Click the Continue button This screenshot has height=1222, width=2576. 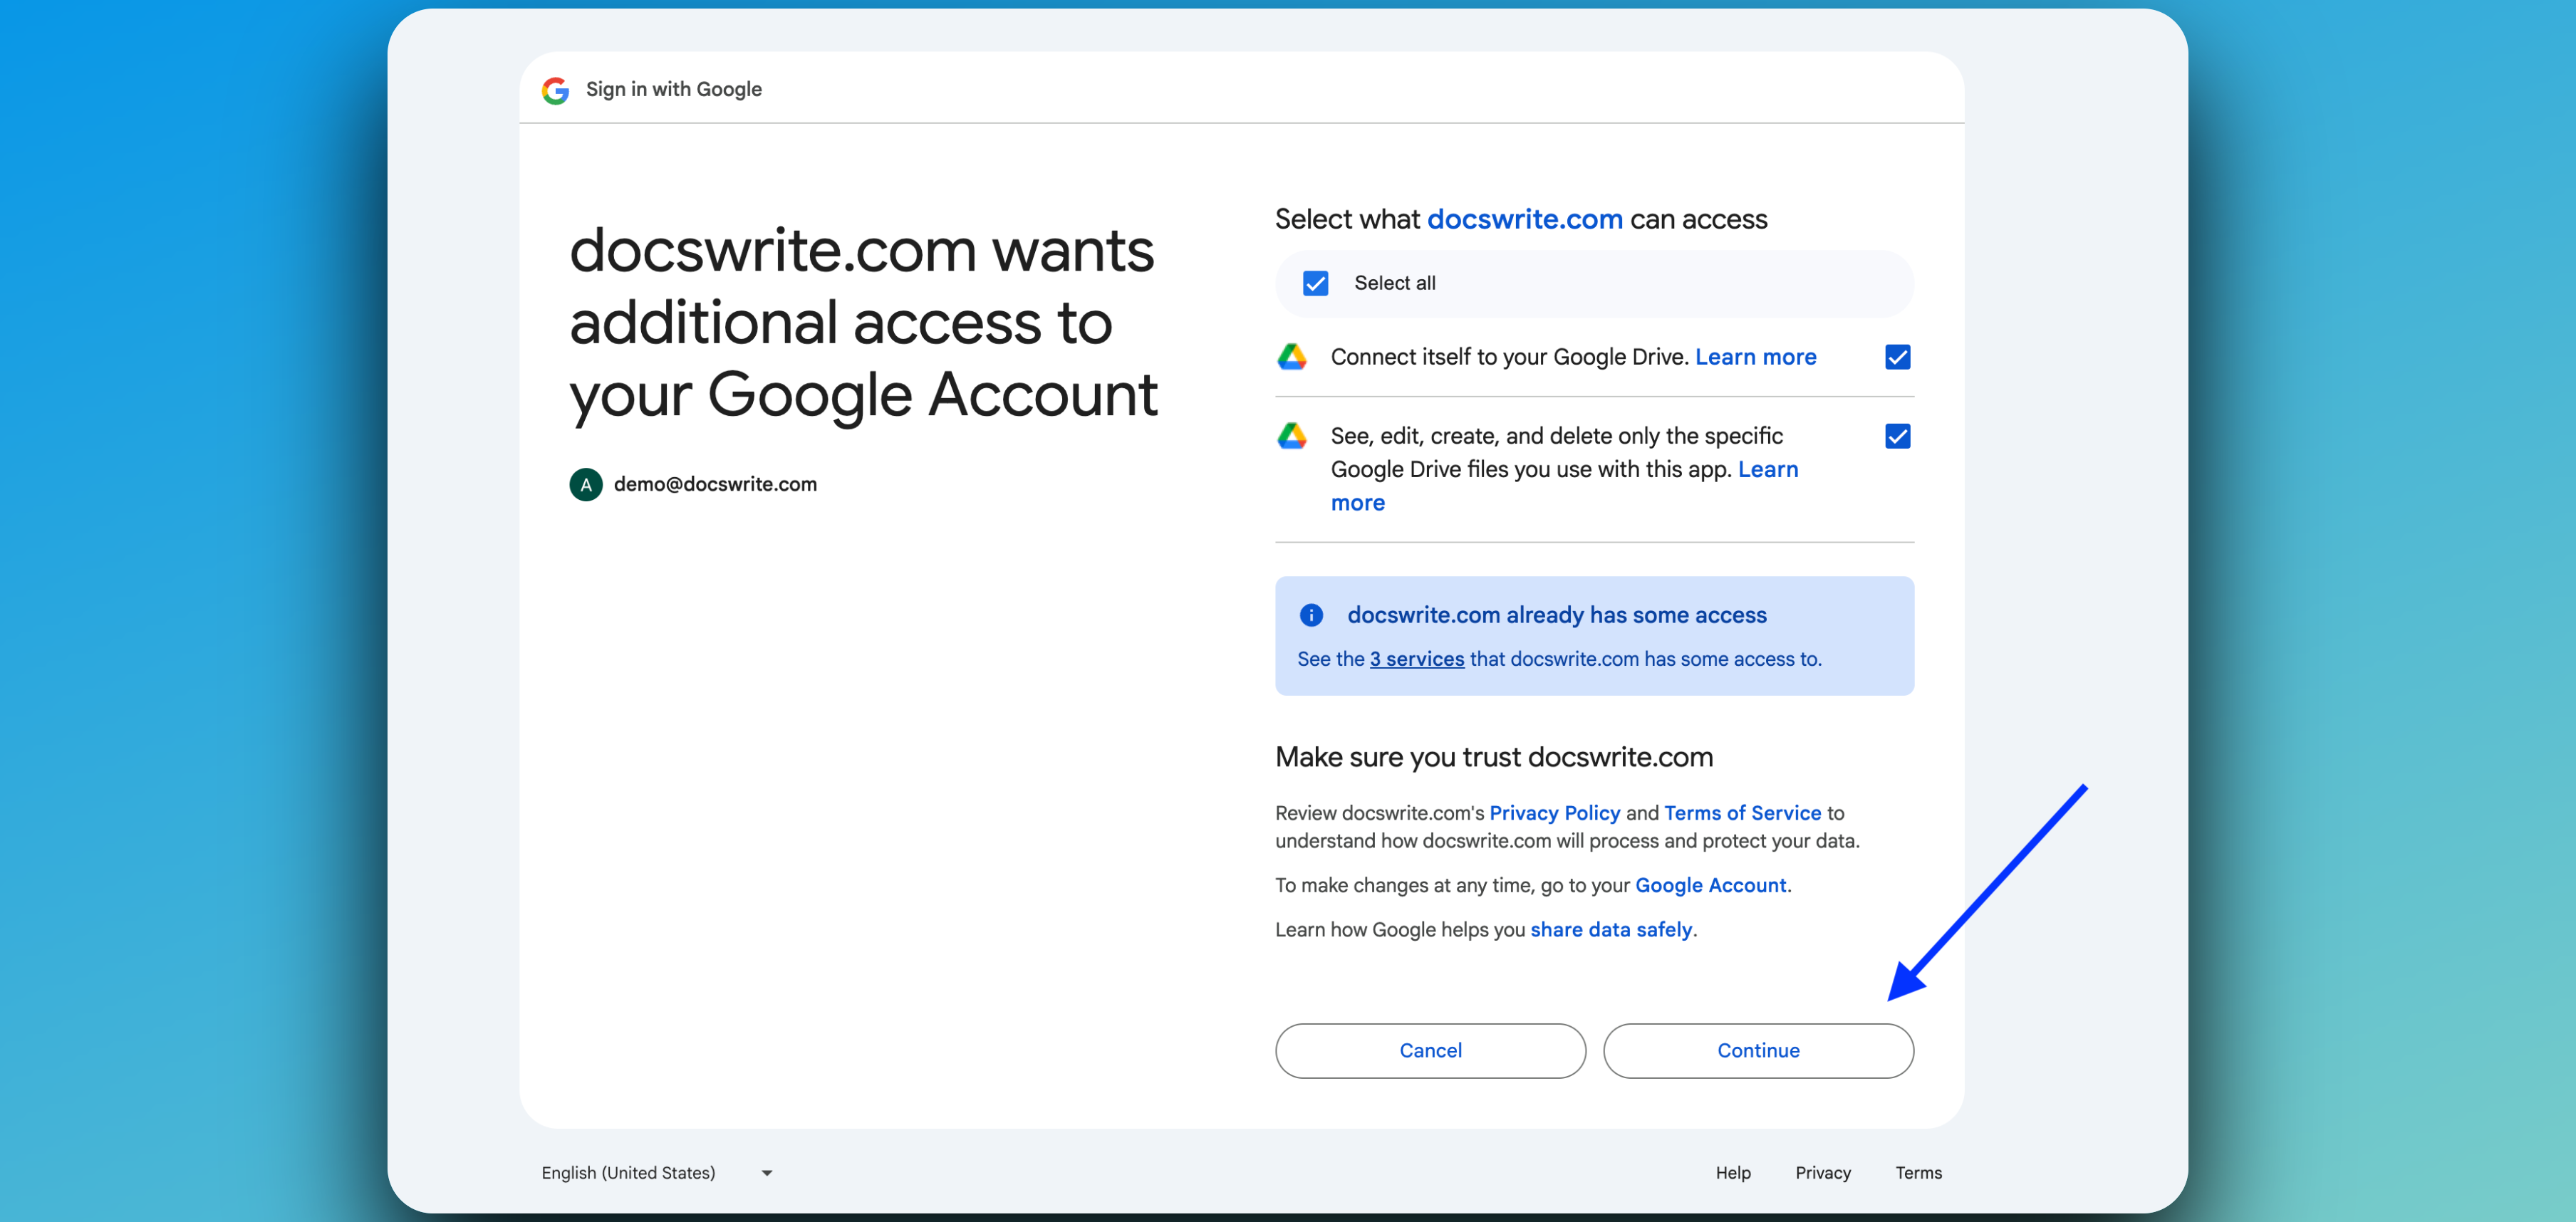[x=1758, y=1051]
